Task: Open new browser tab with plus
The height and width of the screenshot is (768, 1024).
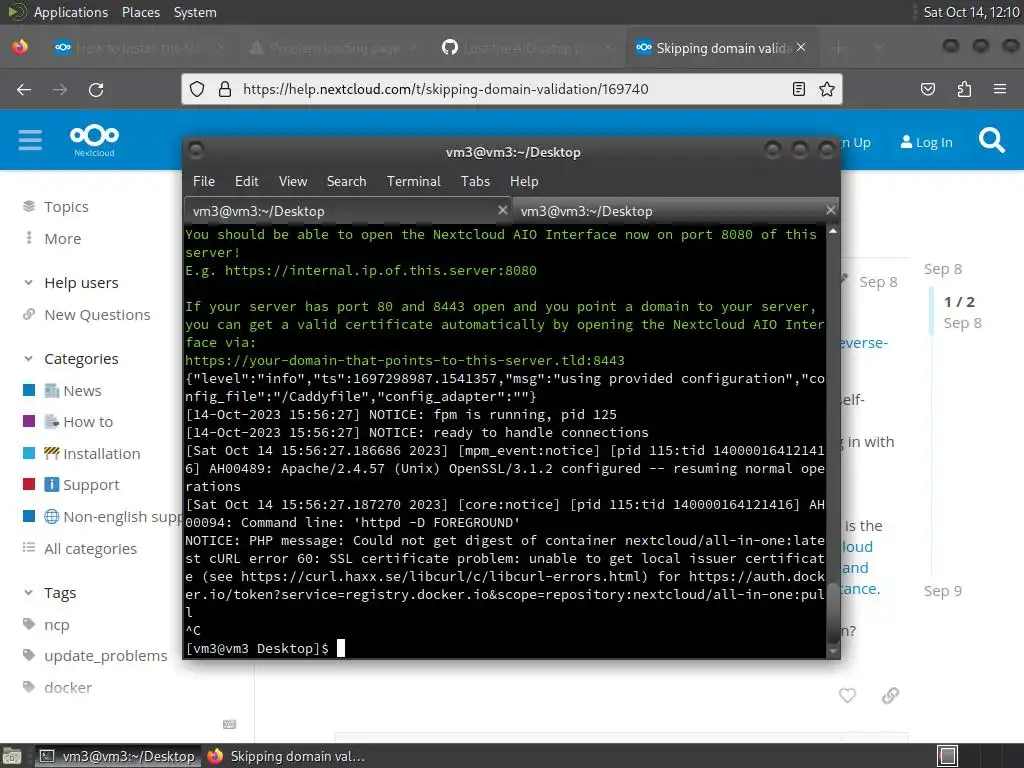Action: 839,47
